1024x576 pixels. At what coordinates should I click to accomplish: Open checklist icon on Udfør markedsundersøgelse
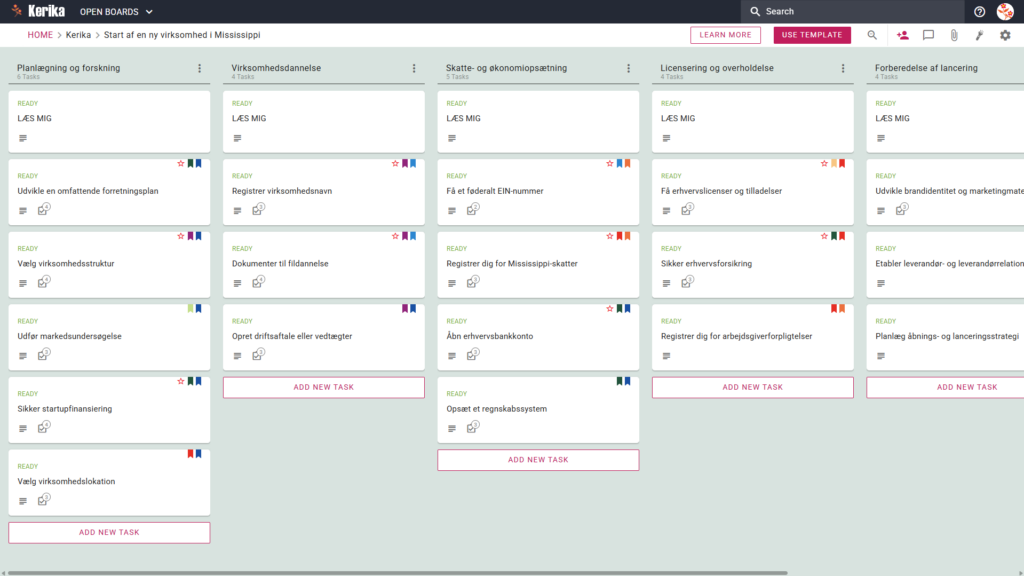(x=44, y=355)
